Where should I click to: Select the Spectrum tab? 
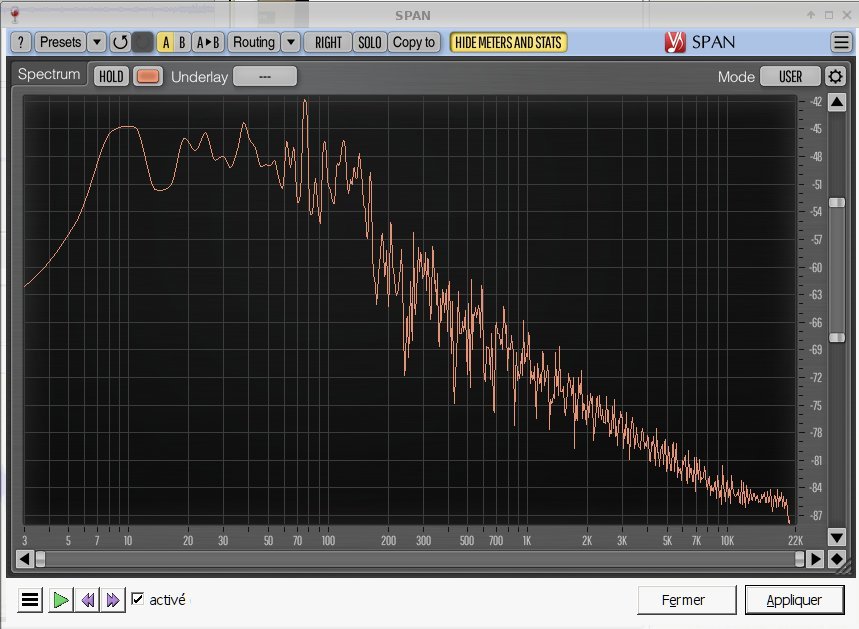49,74
